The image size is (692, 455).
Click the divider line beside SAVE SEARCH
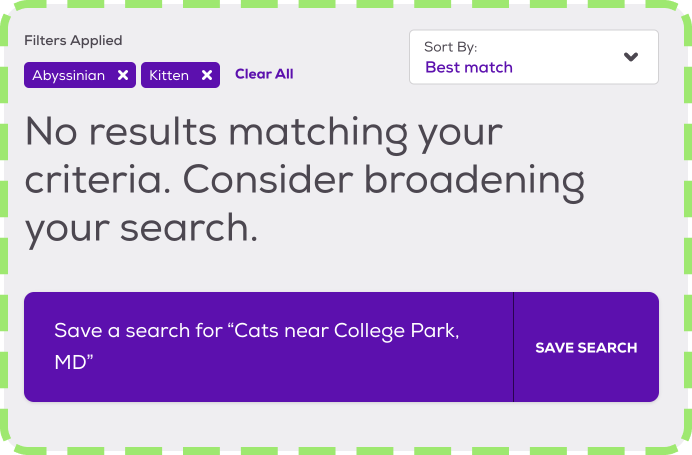coord(514,347)
